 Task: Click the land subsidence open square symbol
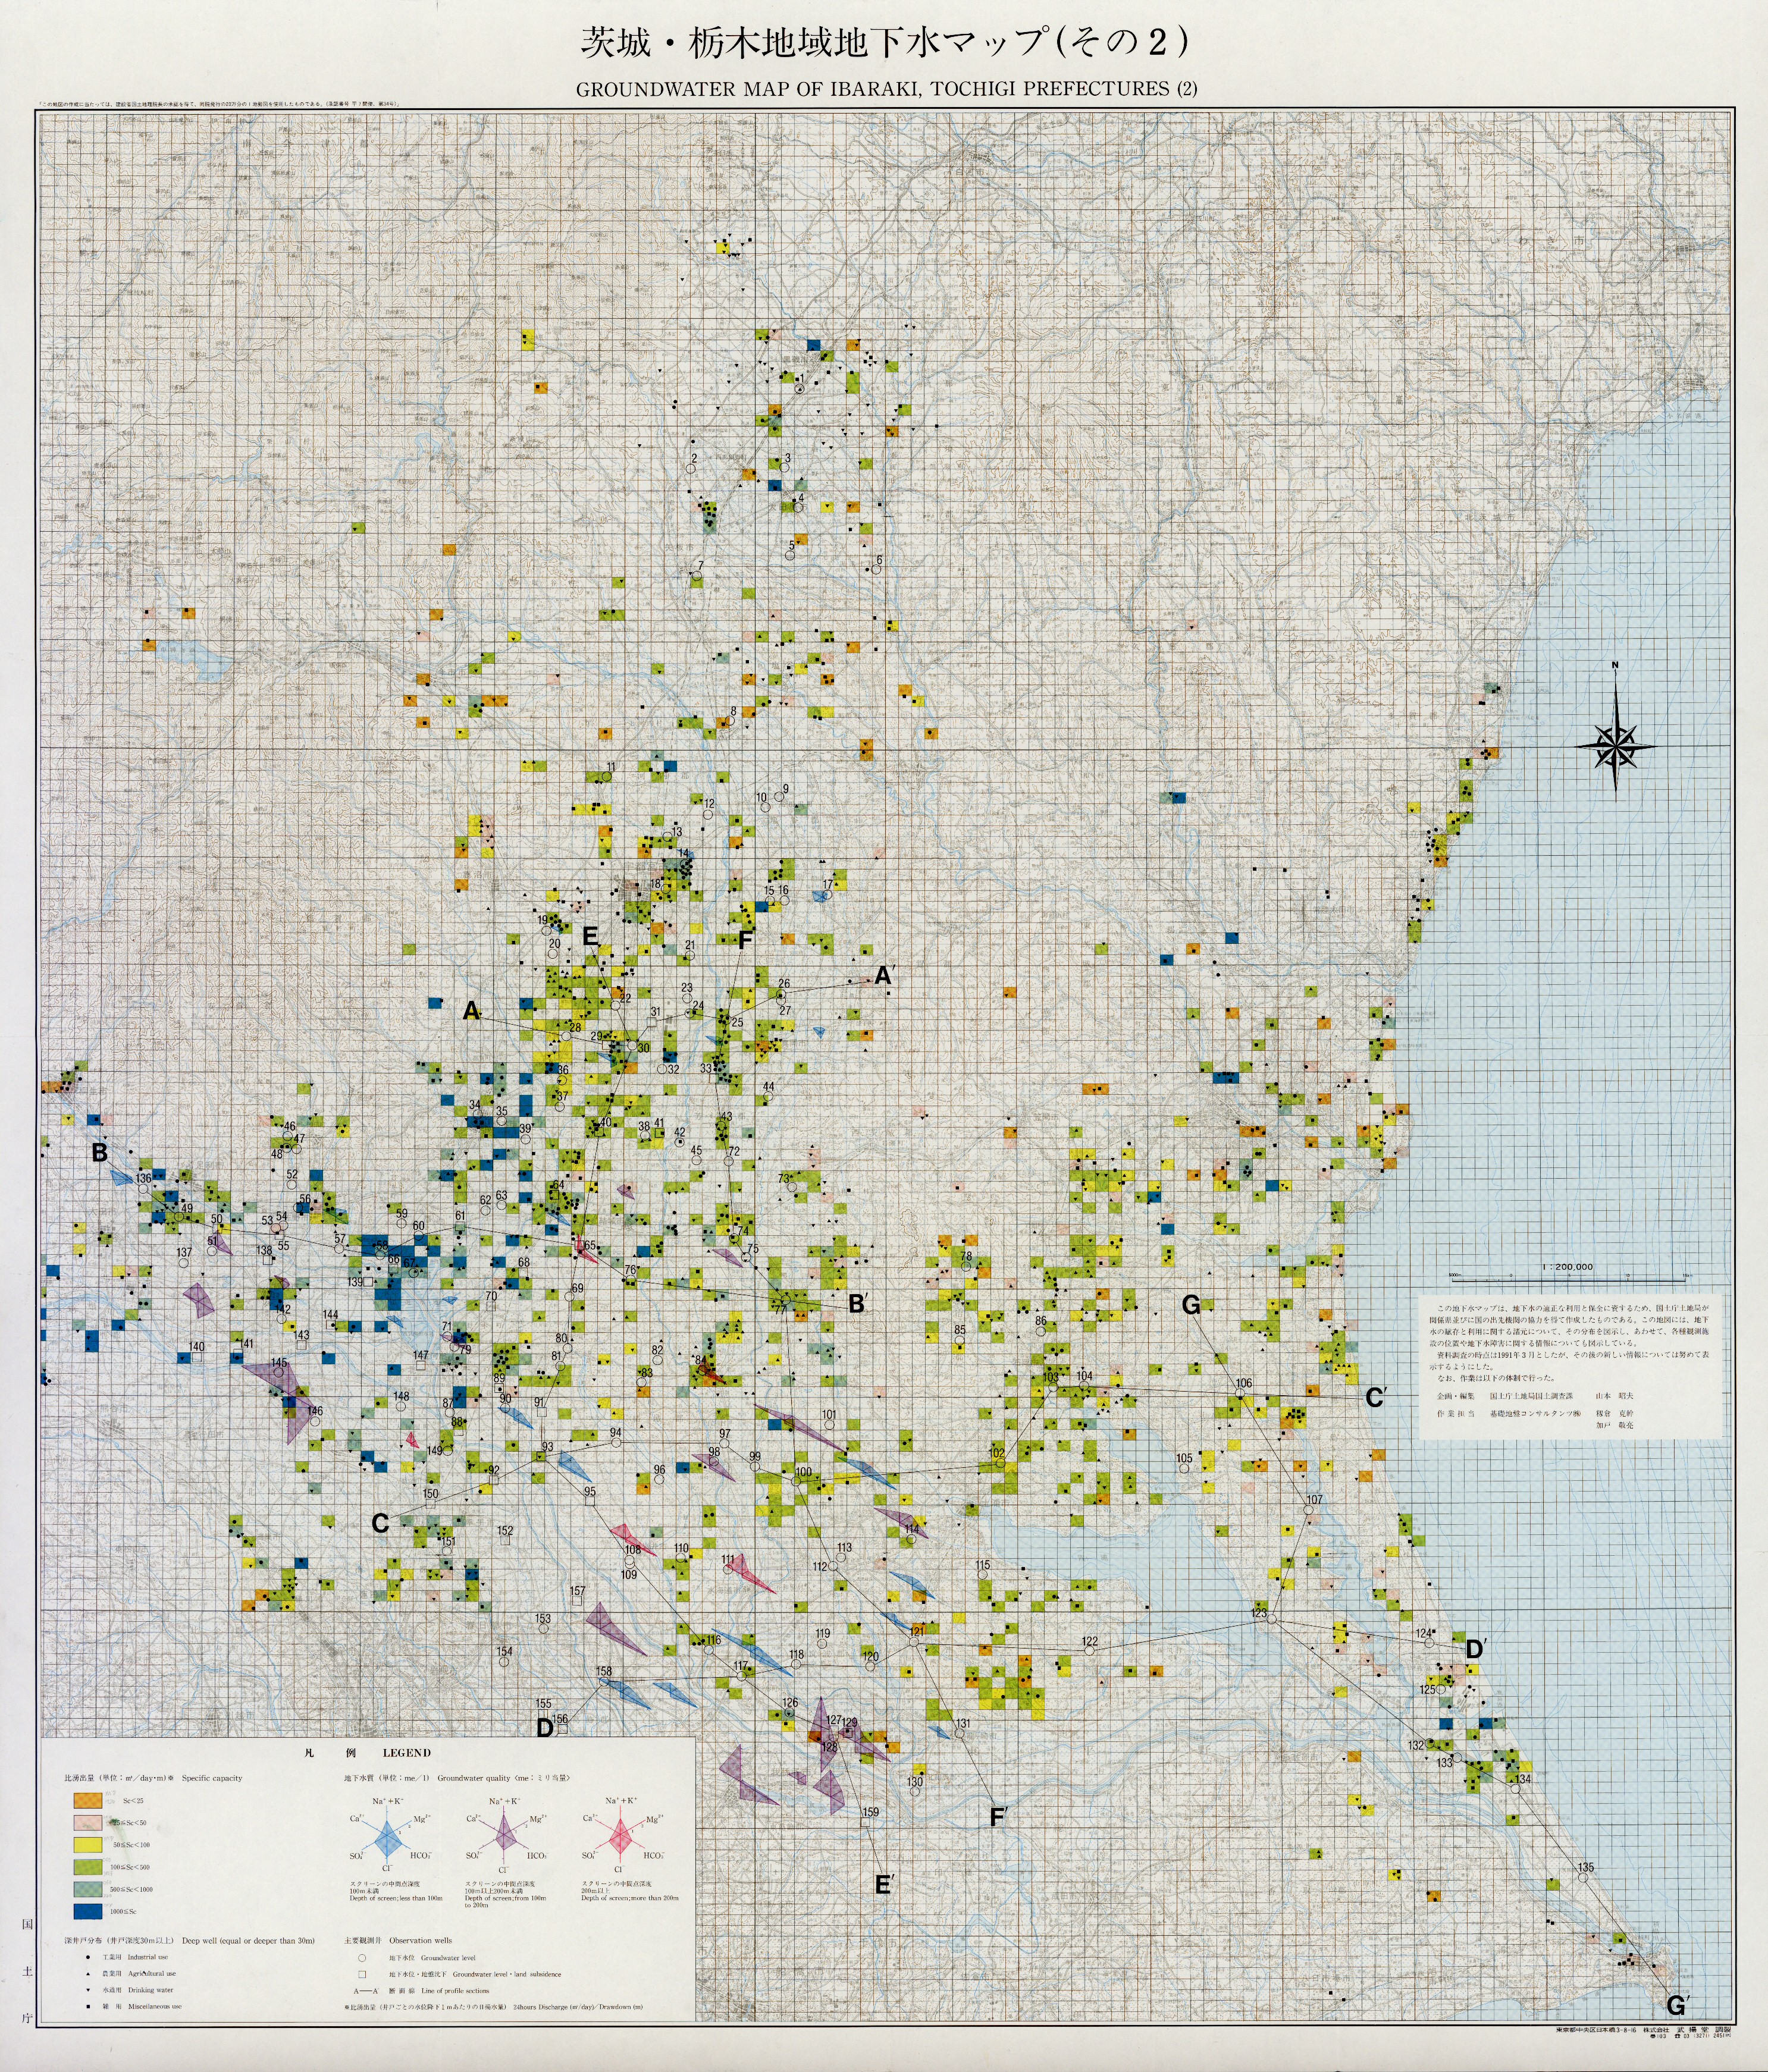coord(362,1974)
